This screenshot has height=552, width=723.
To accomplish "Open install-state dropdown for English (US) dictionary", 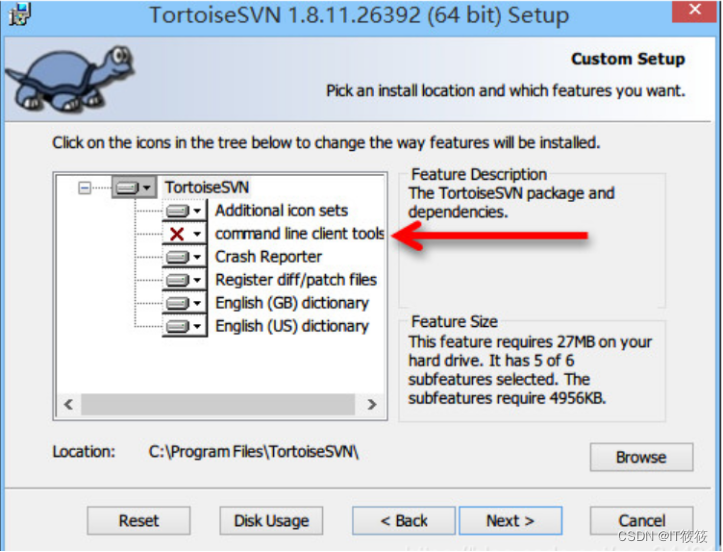I will click(184, 326).
